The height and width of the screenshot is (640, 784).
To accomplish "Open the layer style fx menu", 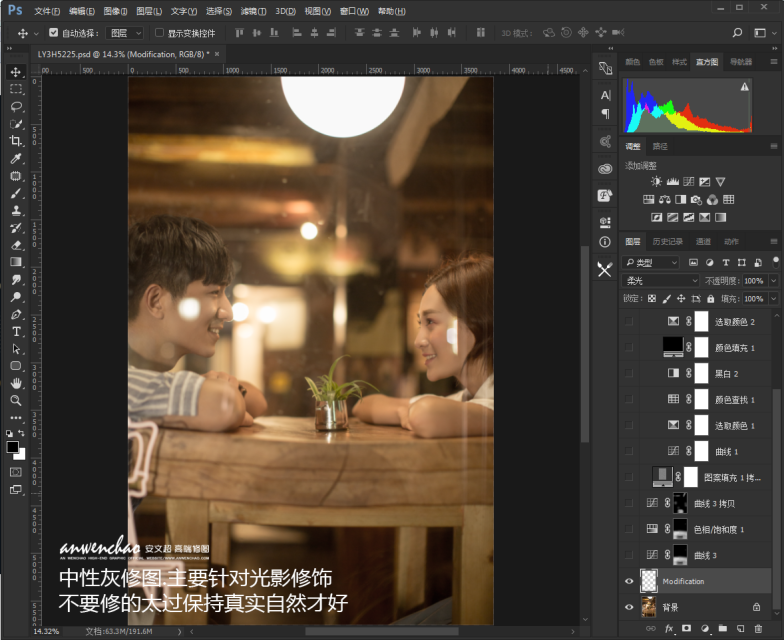I will click(x=669, y=628).
